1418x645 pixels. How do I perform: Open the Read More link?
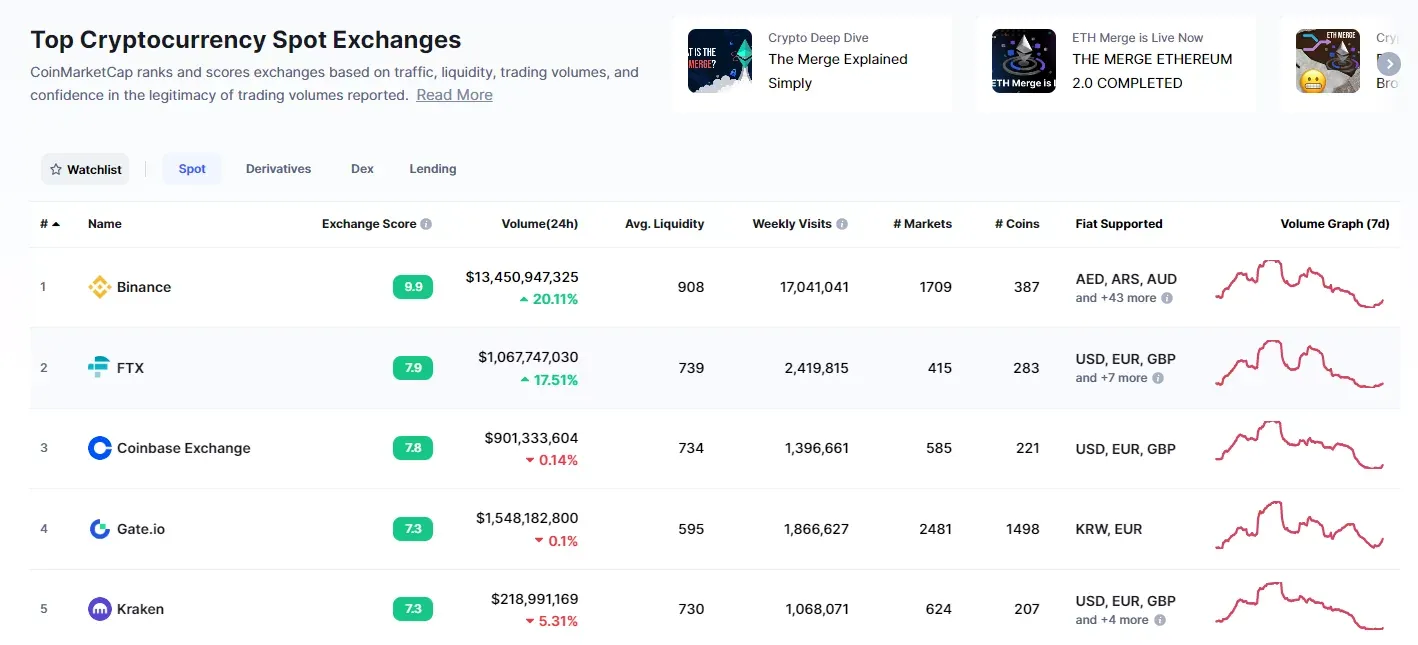[454, 95]
